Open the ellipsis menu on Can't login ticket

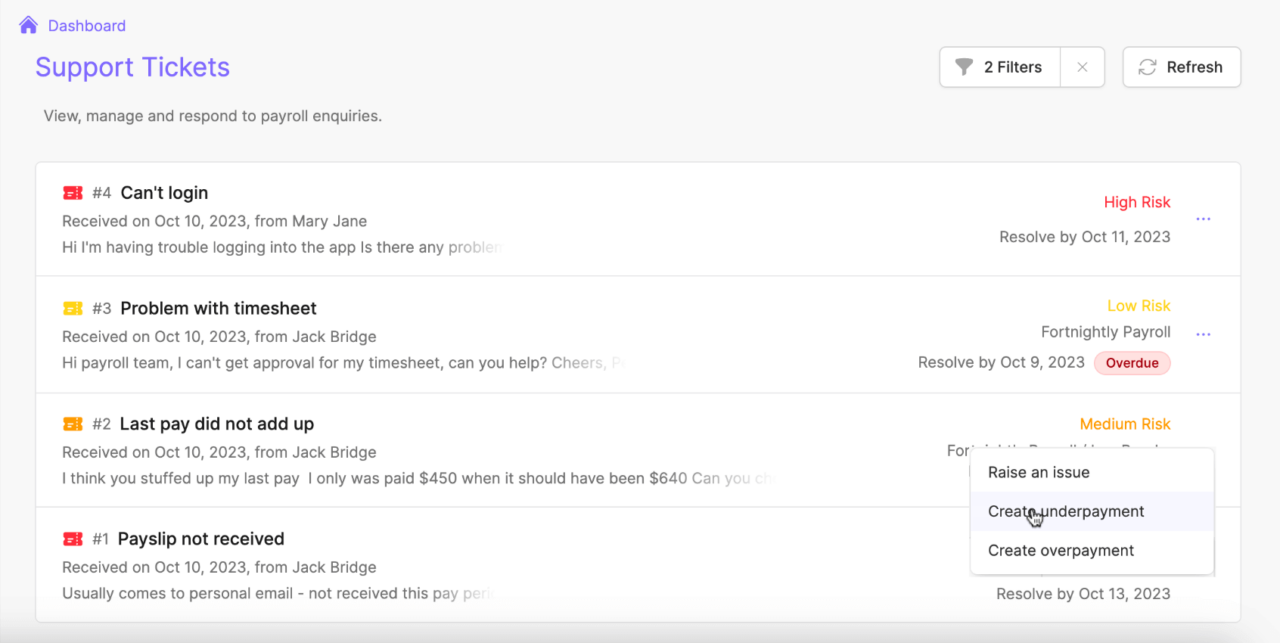[x=1203, y=218]
